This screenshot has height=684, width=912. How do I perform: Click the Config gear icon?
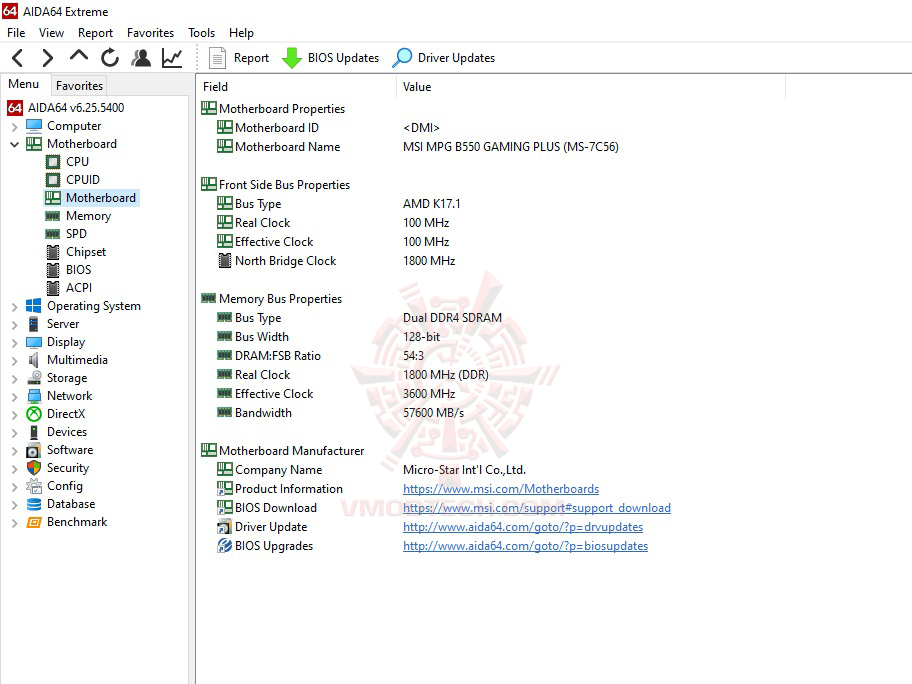coord(34,486)
